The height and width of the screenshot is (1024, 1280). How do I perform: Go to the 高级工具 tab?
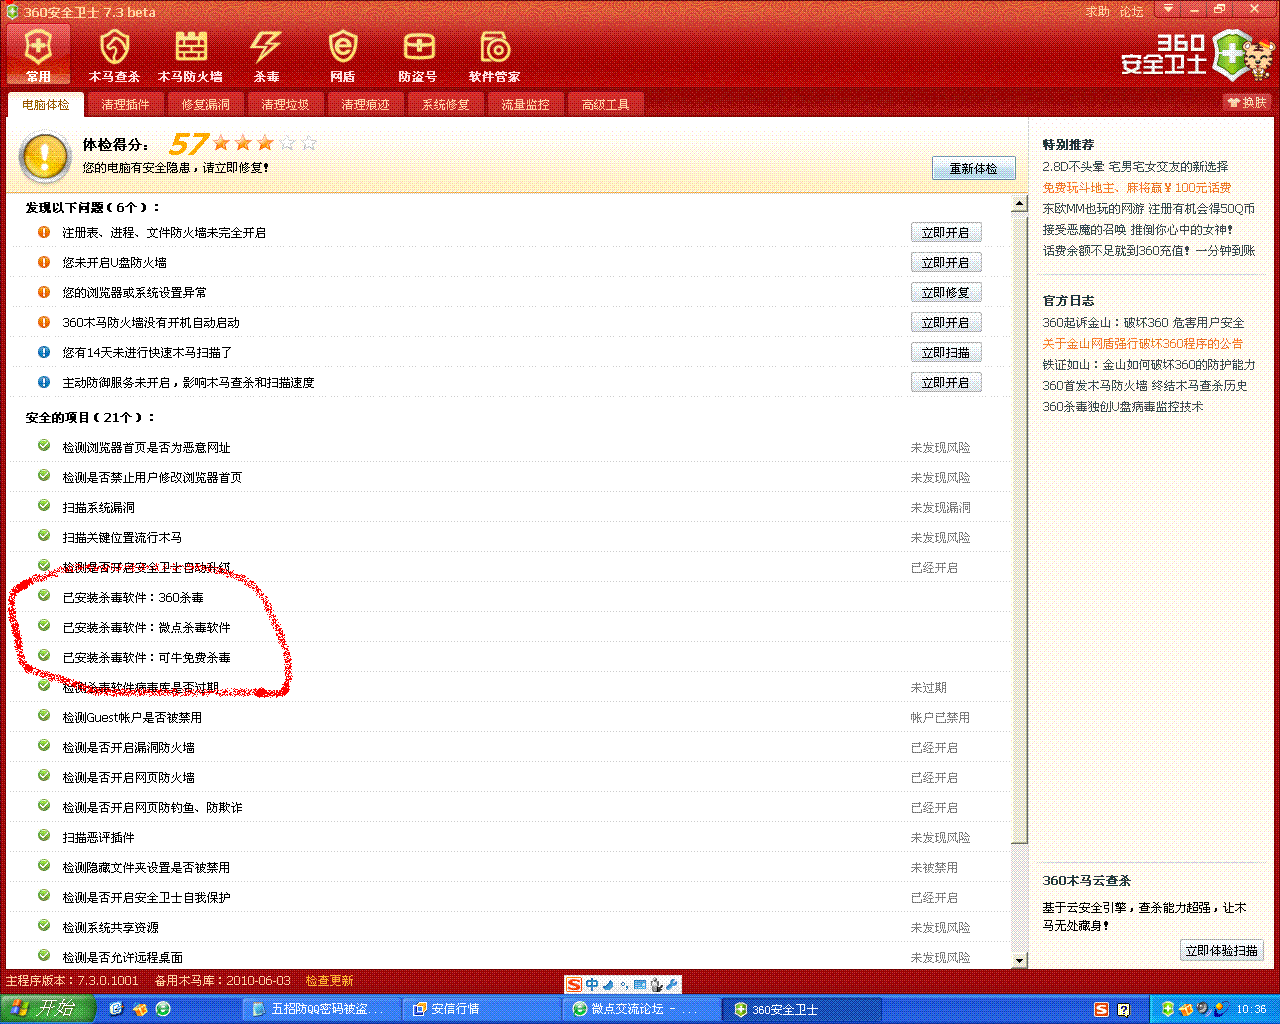click(x=605, y=105)
